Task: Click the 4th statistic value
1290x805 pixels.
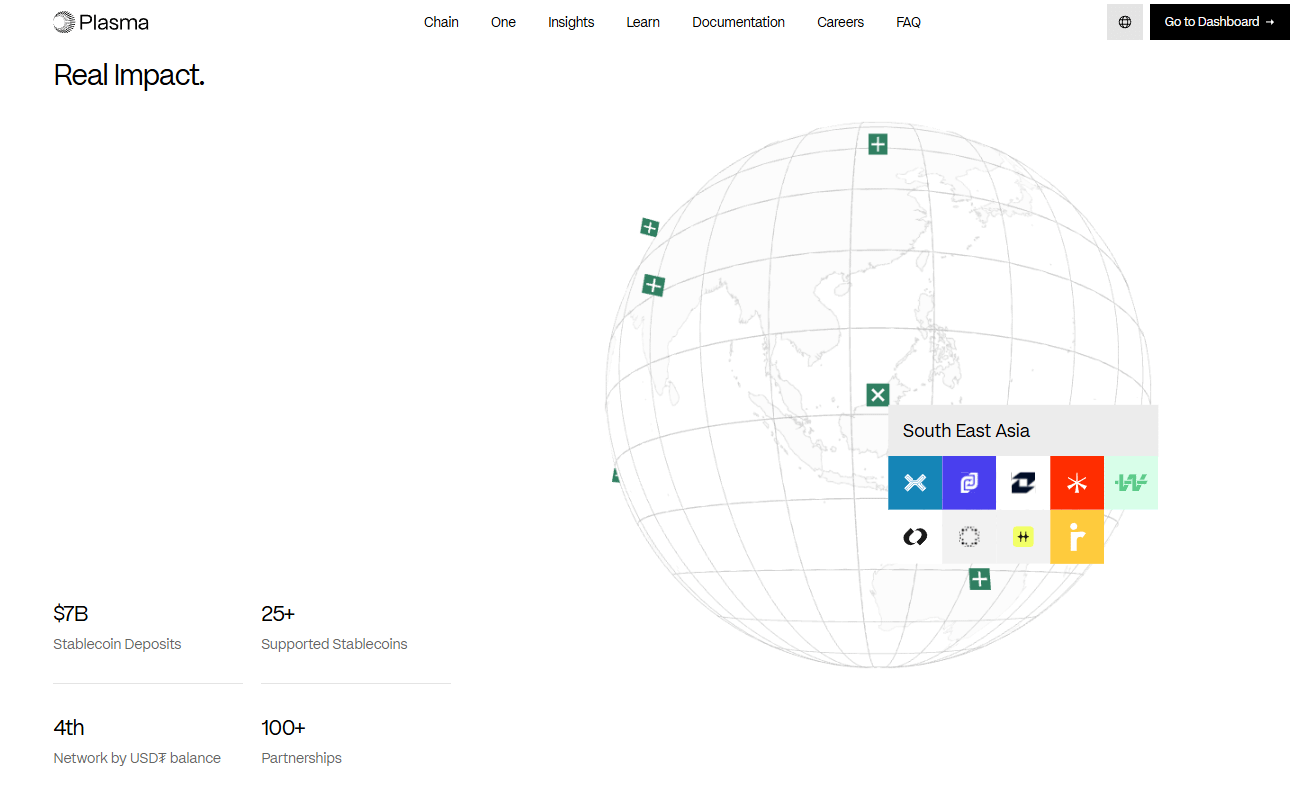Action: pyautogui.click(x=69, y=727)
